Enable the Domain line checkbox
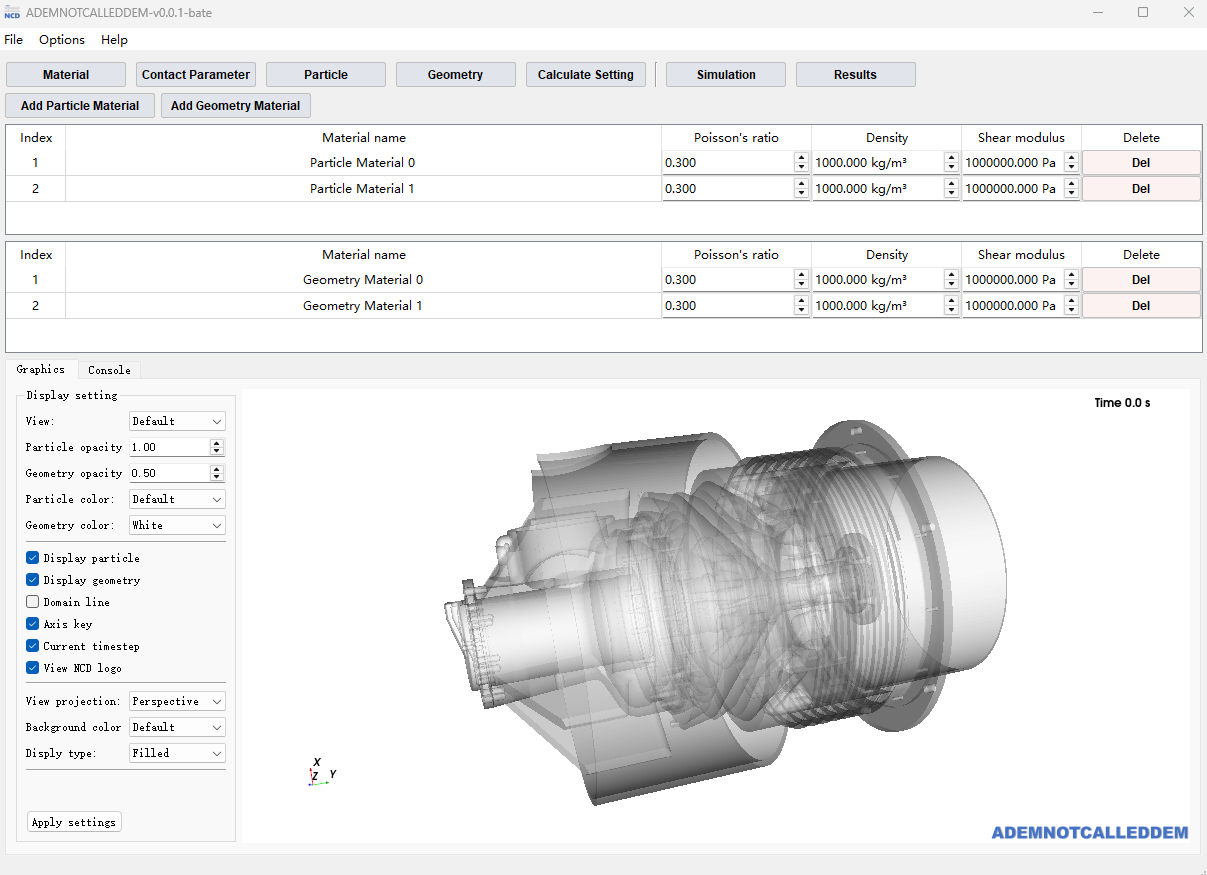This screenshot has width=1207, height=875. click(x=30, y=601)
